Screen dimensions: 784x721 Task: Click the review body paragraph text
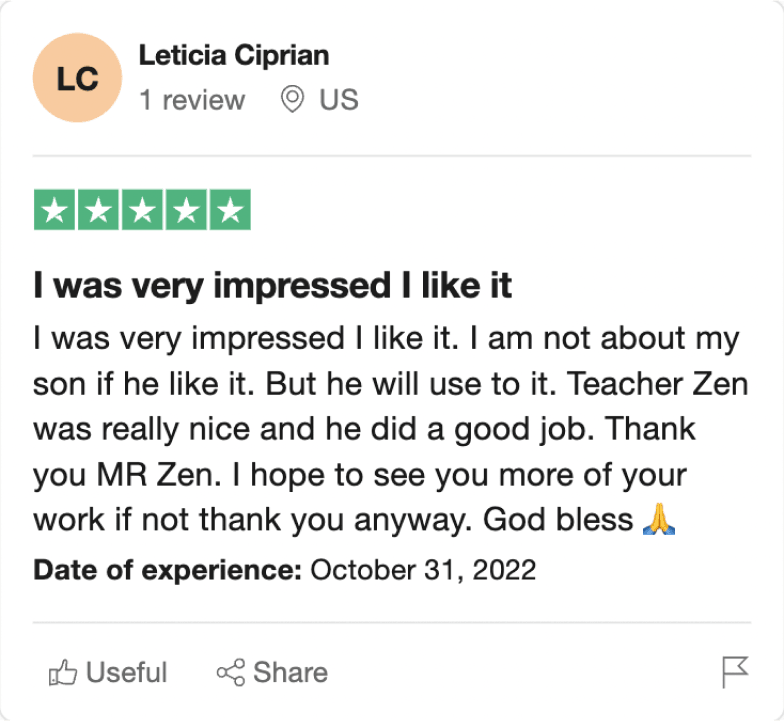click(x=390, y=429)
